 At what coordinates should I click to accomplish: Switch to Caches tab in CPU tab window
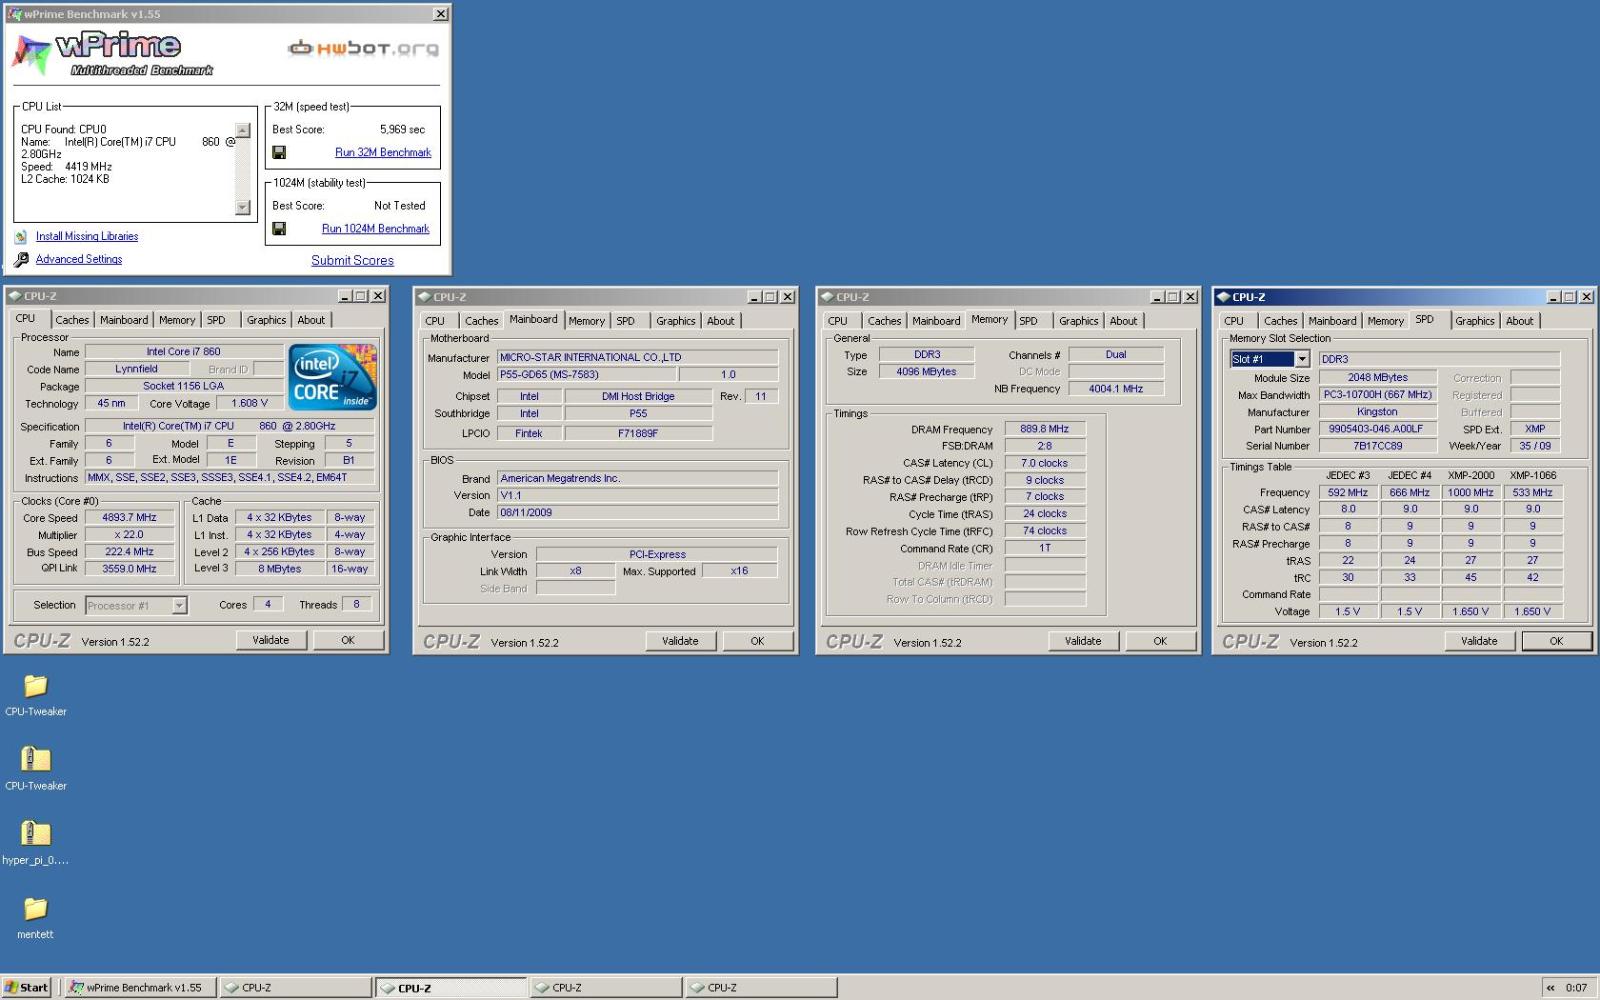click(x=72, y=320)
